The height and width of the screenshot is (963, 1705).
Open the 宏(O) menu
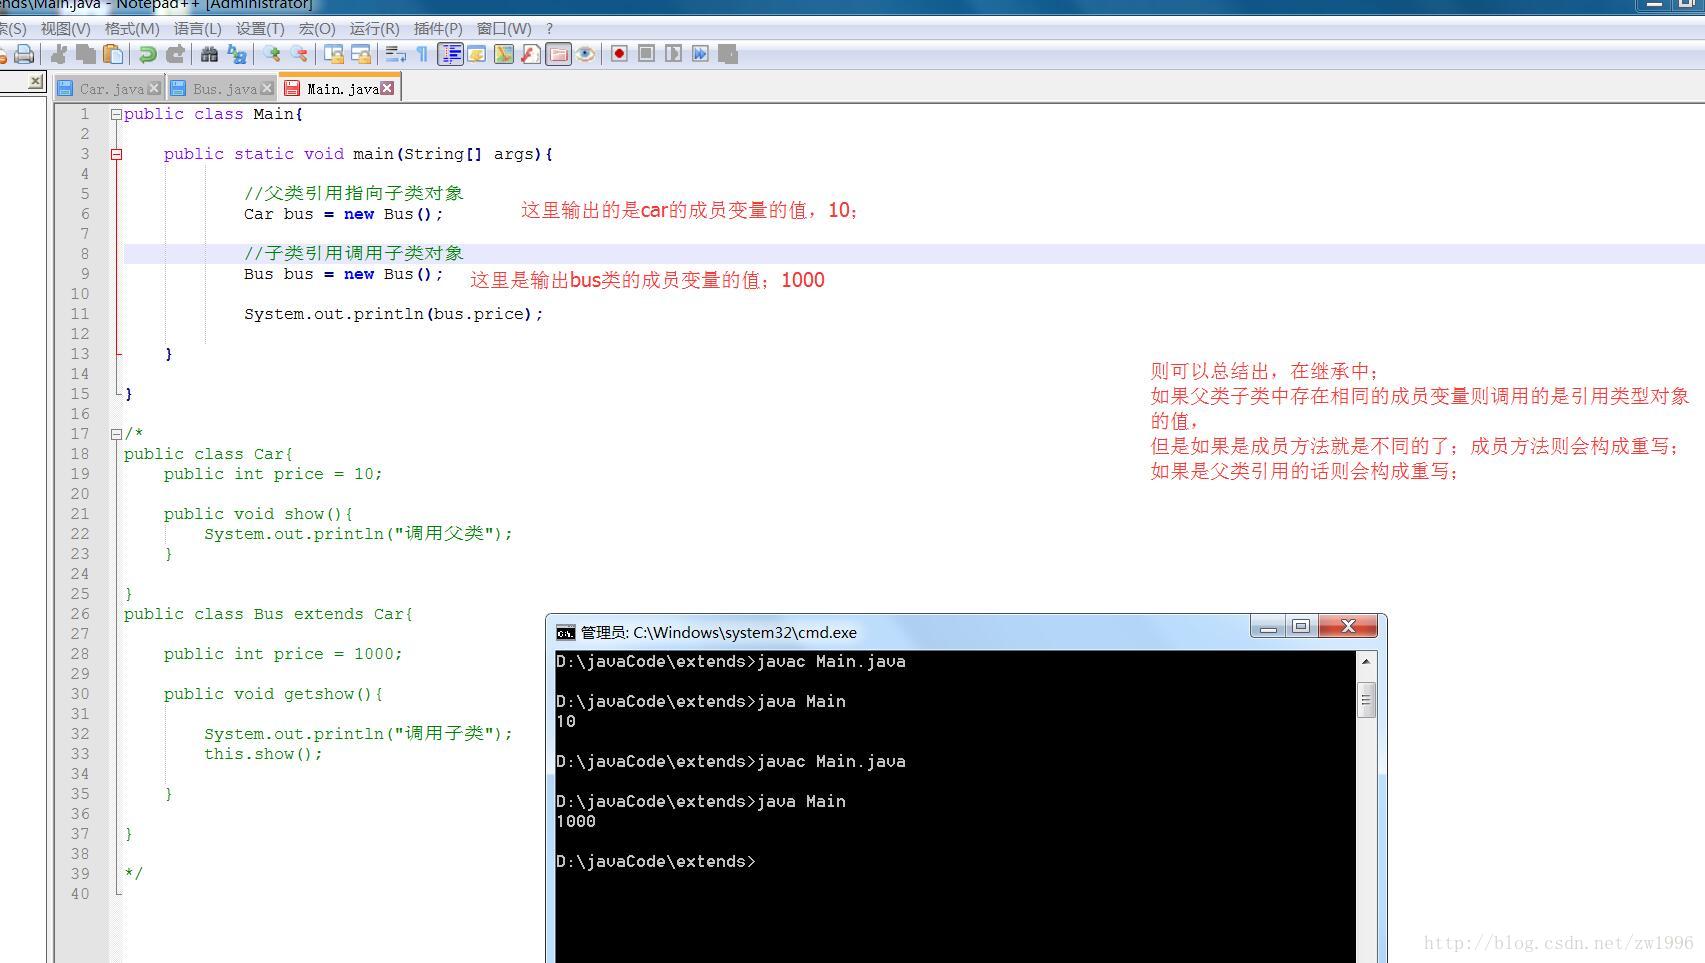pos(317,28)
